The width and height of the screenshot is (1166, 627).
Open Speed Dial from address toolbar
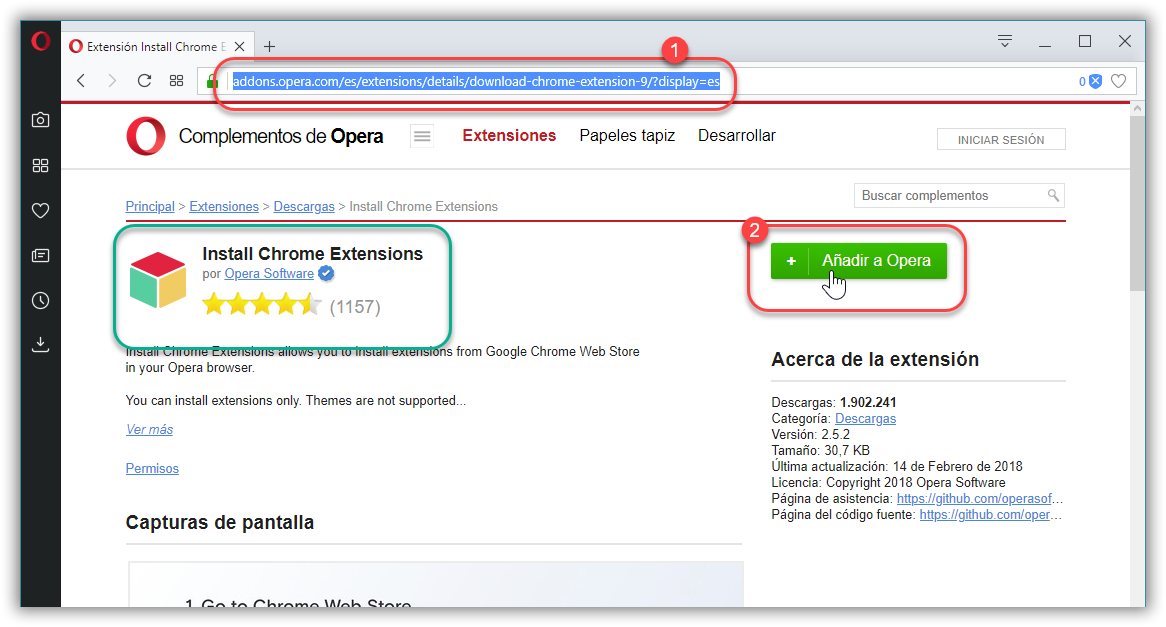176,80
